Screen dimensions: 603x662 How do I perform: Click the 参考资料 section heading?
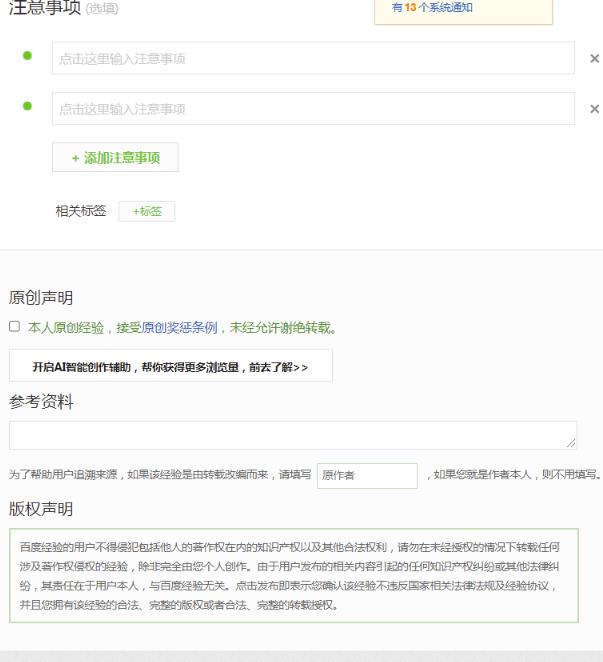click(41, 402)
